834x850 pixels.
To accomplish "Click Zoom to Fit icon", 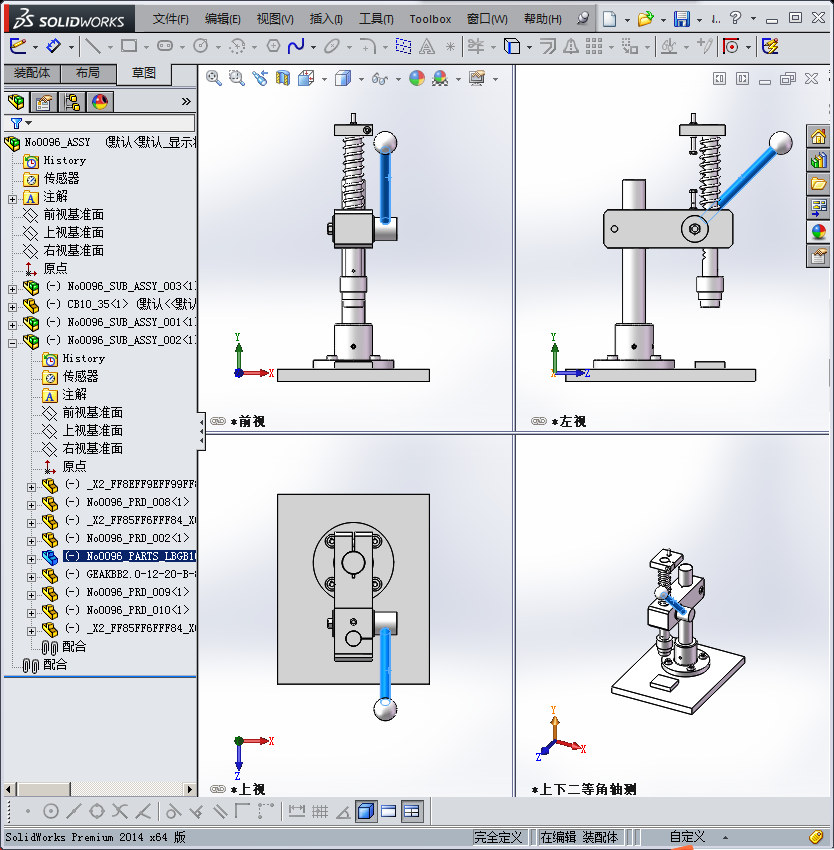I will click(x=214, y=79).
